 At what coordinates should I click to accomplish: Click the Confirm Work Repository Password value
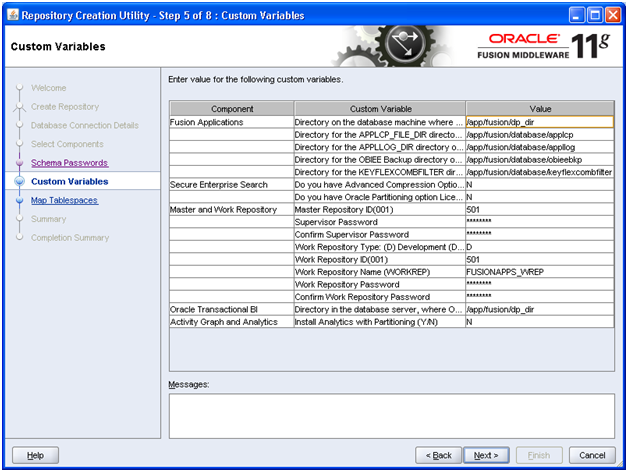pyautogui.click(x=540, y=297)
